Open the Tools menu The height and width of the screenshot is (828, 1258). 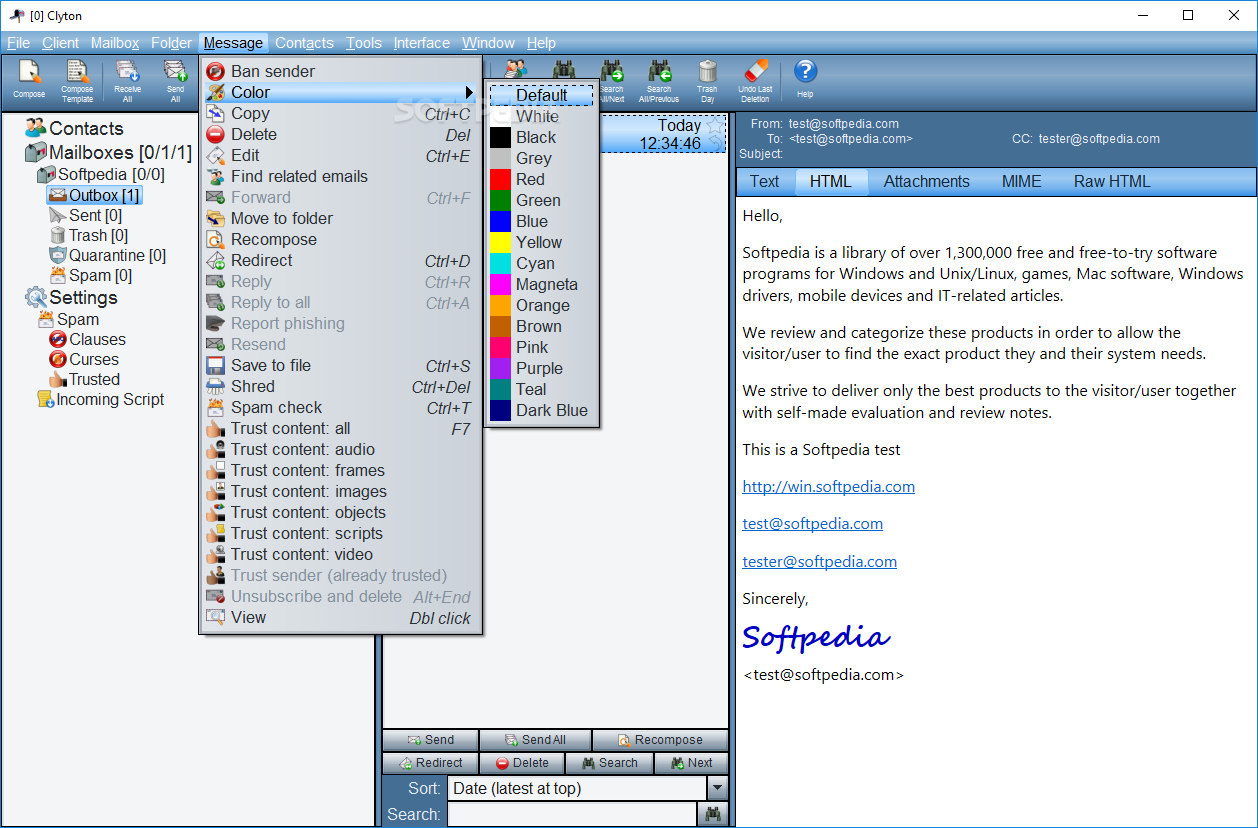(364, 43)
